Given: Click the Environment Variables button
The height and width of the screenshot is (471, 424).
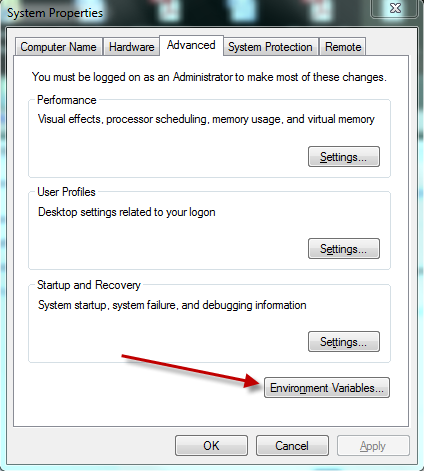Looking at the screenshot, I should [327, 388].
